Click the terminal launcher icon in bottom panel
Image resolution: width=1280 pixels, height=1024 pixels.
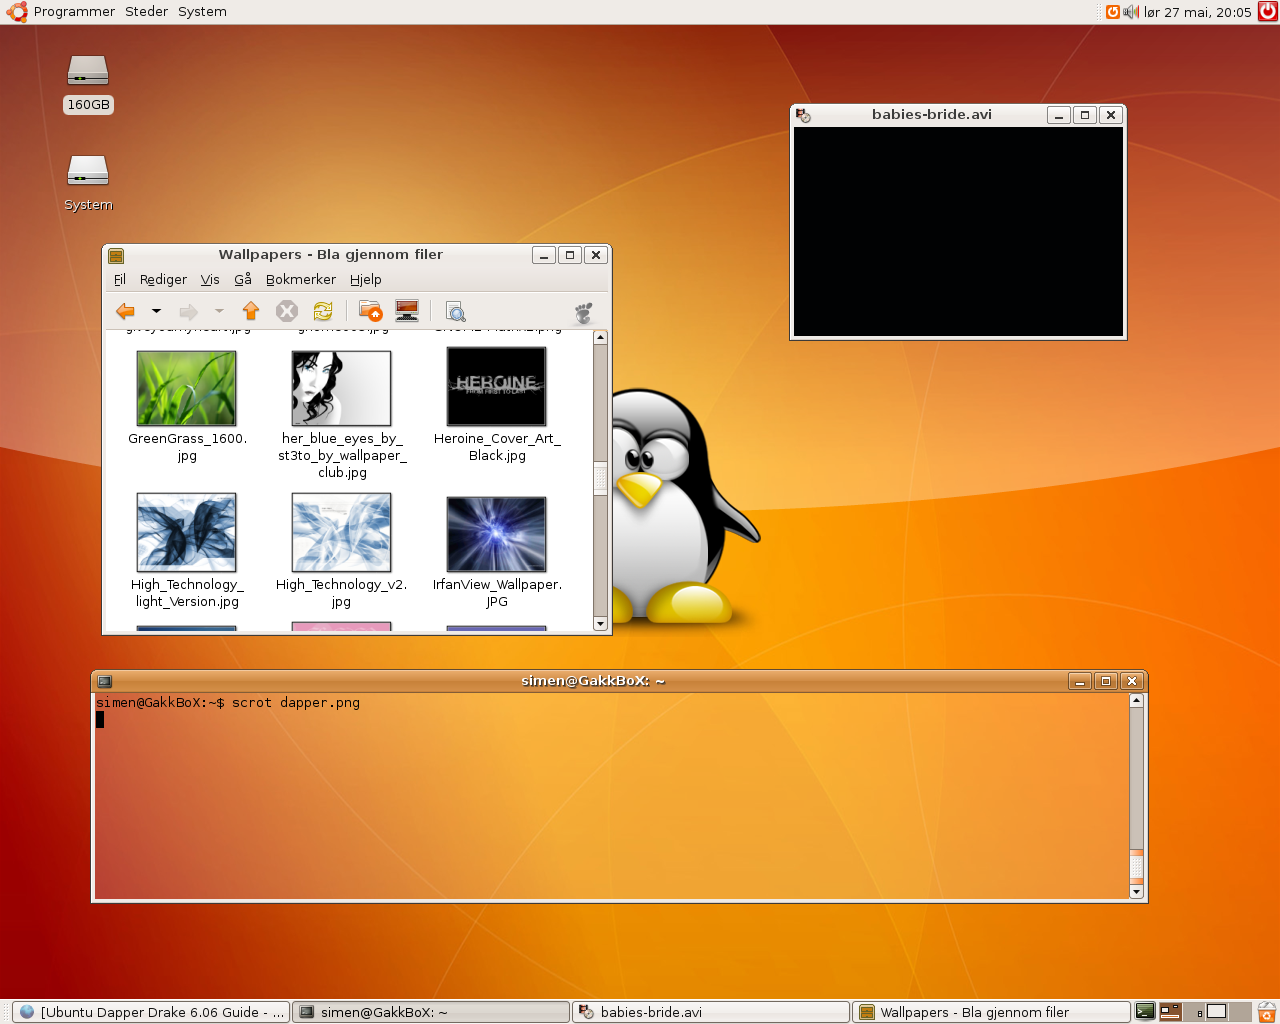pyautogui.click(x=1145, y=1011)
